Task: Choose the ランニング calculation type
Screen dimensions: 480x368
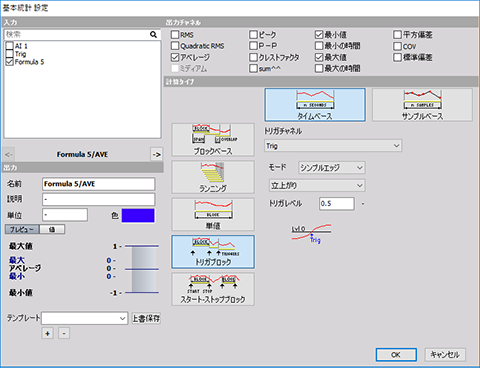Action: 213,177
